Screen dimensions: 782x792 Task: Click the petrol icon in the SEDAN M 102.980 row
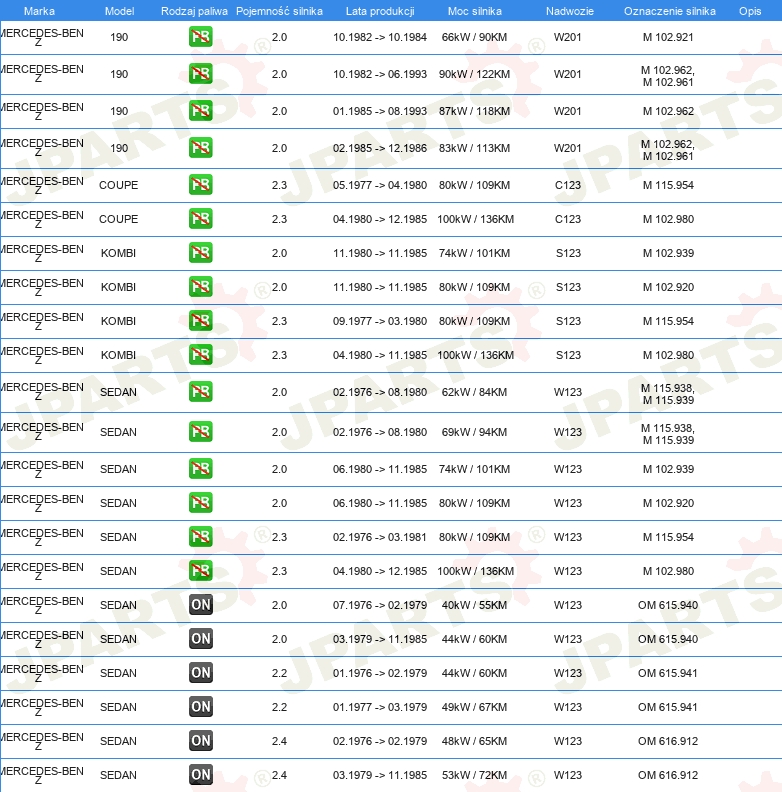click(201, 571)
